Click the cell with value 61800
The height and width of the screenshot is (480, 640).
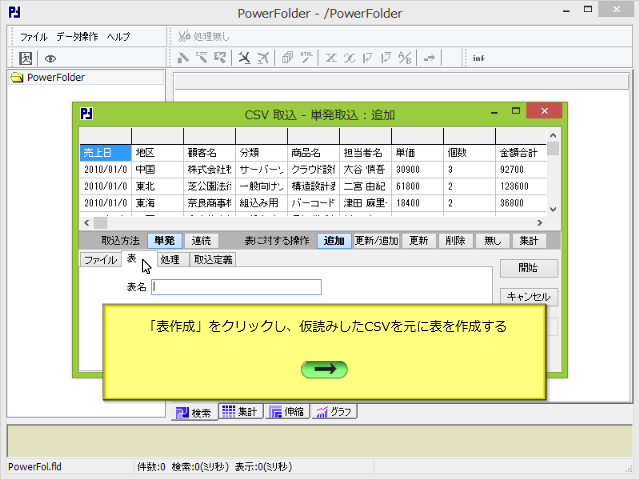(417, 186)
